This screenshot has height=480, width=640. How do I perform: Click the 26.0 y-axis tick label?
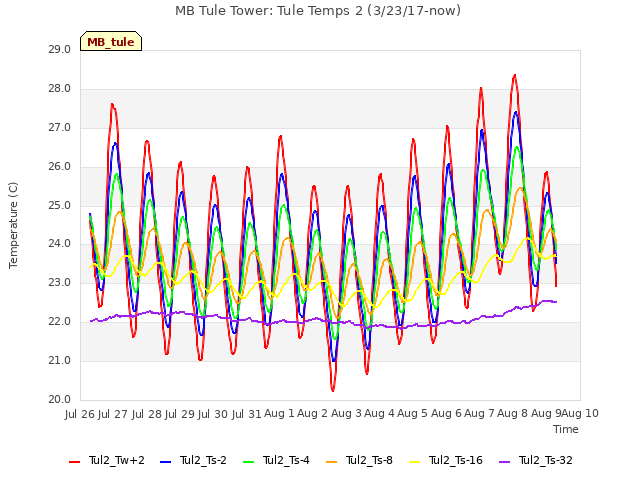click(59, 167)
